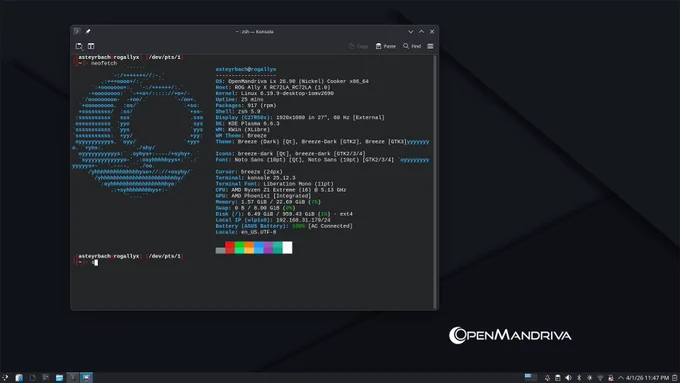Click the 'DE: KDE Plasma' line
680x383 pixels.
pyautogui.click(x=248, y=124)
